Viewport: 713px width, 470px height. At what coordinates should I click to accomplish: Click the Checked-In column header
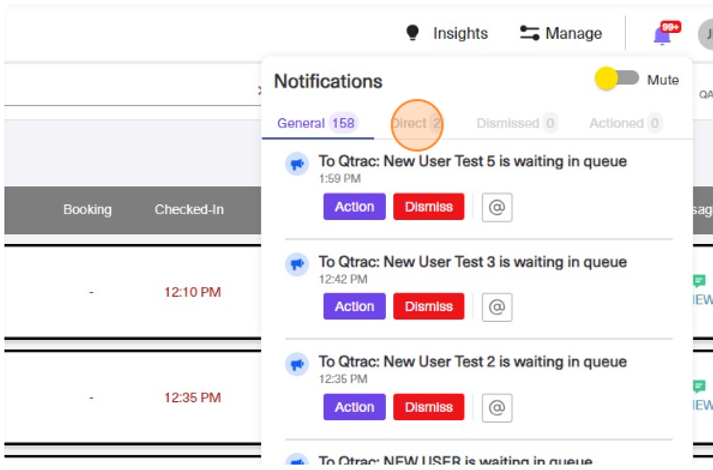[189, 210]
